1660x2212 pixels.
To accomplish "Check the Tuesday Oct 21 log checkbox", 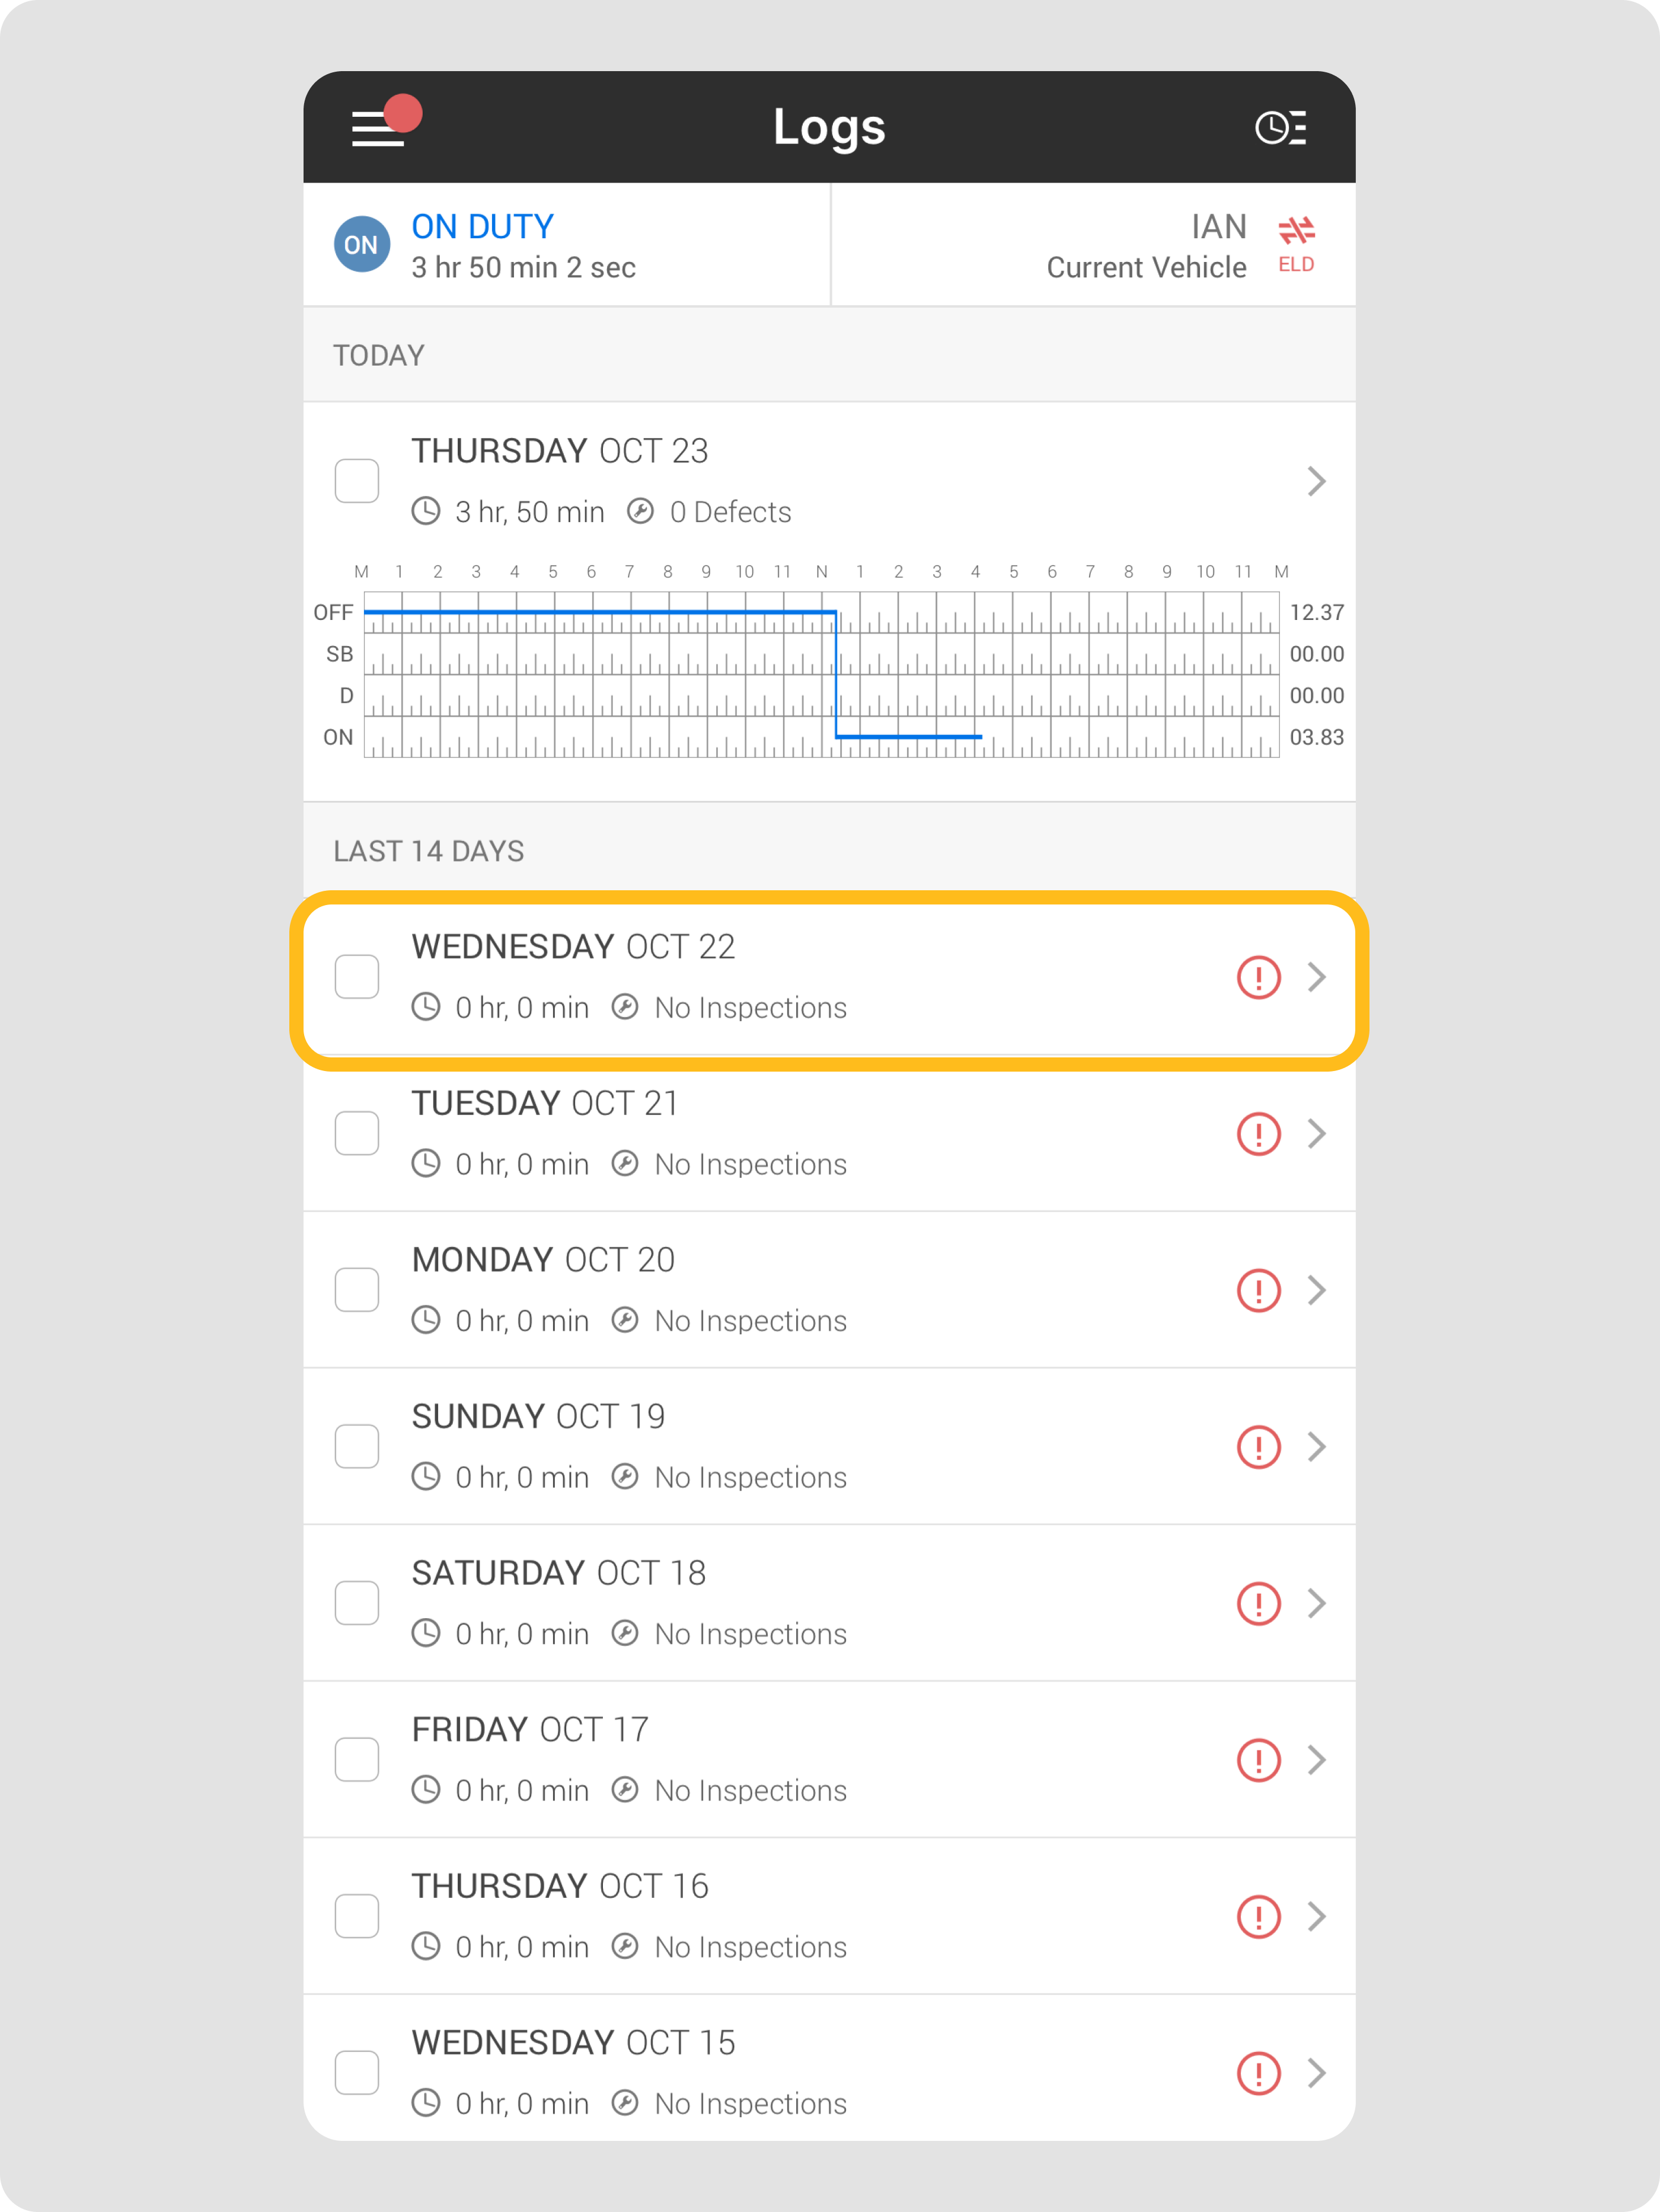I will tap(357, 1133).
